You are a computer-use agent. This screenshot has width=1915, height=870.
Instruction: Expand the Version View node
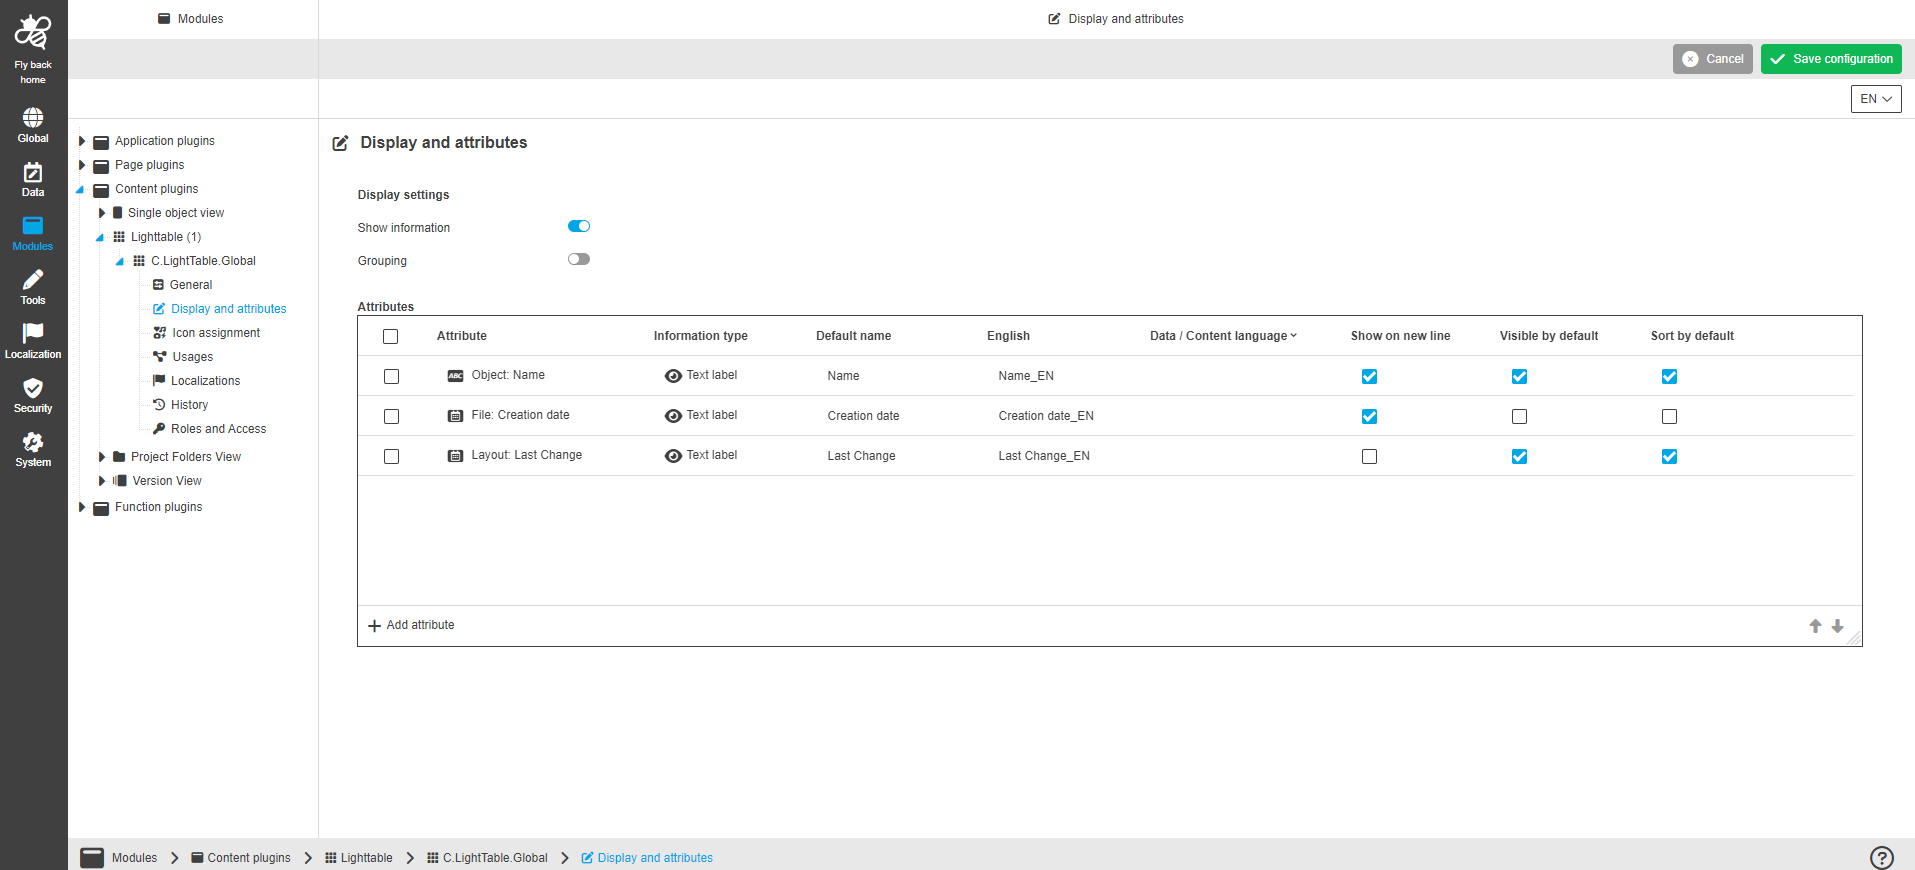click(102, 481)
